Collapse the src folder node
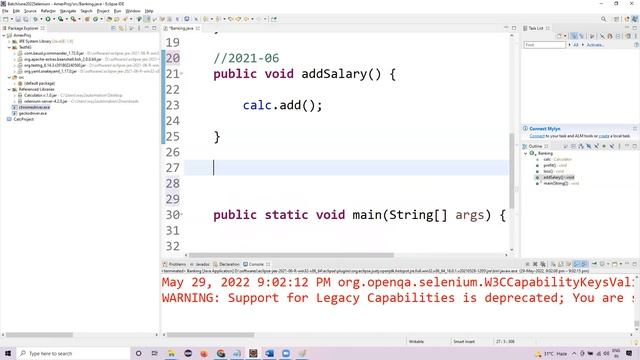Image resolution: width=640 pixels, height=360 pixels. [9, 77]
